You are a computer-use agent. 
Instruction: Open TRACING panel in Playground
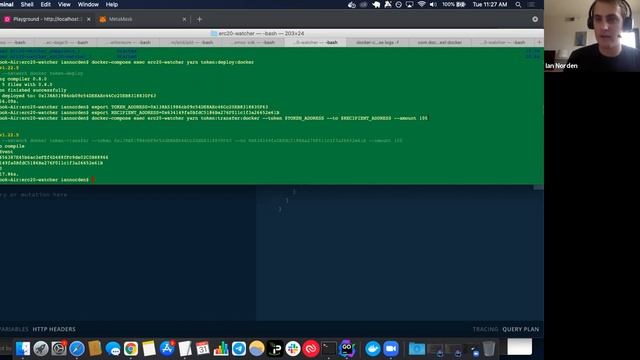pyautogui.click(x=485, y=329)
